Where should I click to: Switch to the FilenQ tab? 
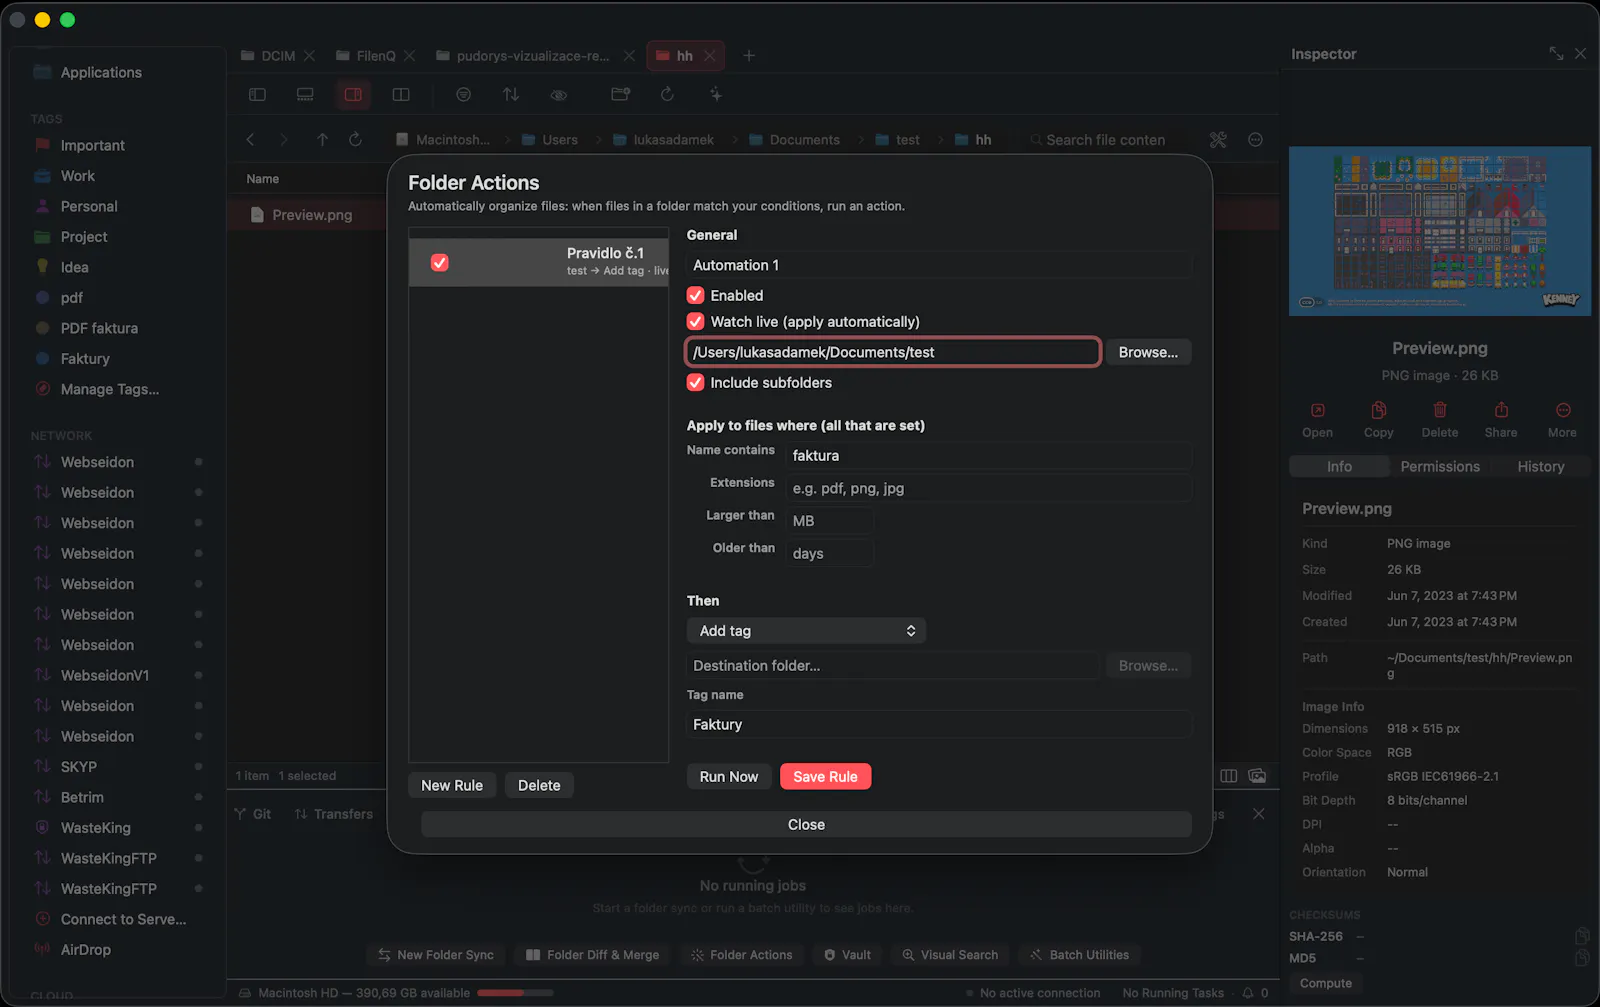375,56
